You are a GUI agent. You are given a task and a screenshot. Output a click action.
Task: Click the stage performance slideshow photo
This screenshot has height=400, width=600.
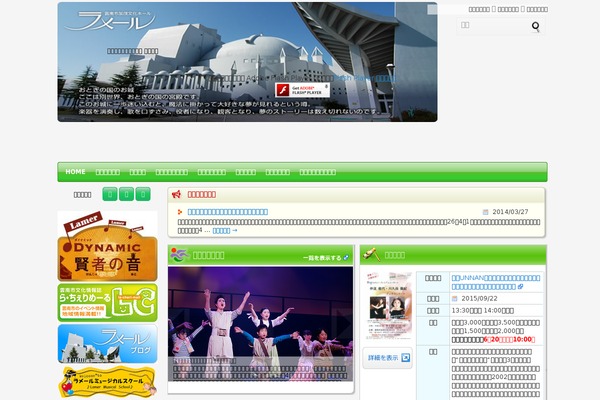[x=261, y=324]
